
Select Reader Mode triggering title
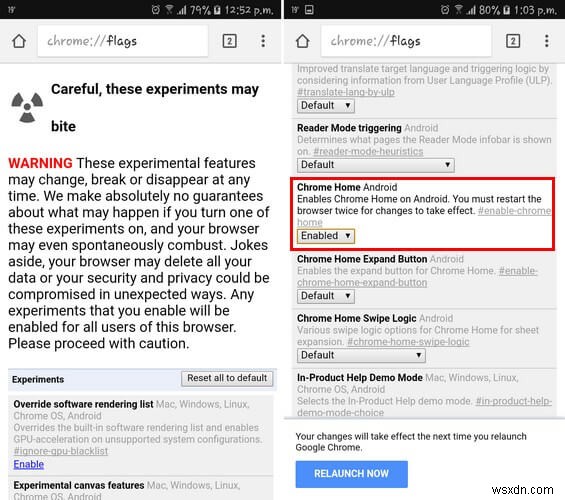349,128
